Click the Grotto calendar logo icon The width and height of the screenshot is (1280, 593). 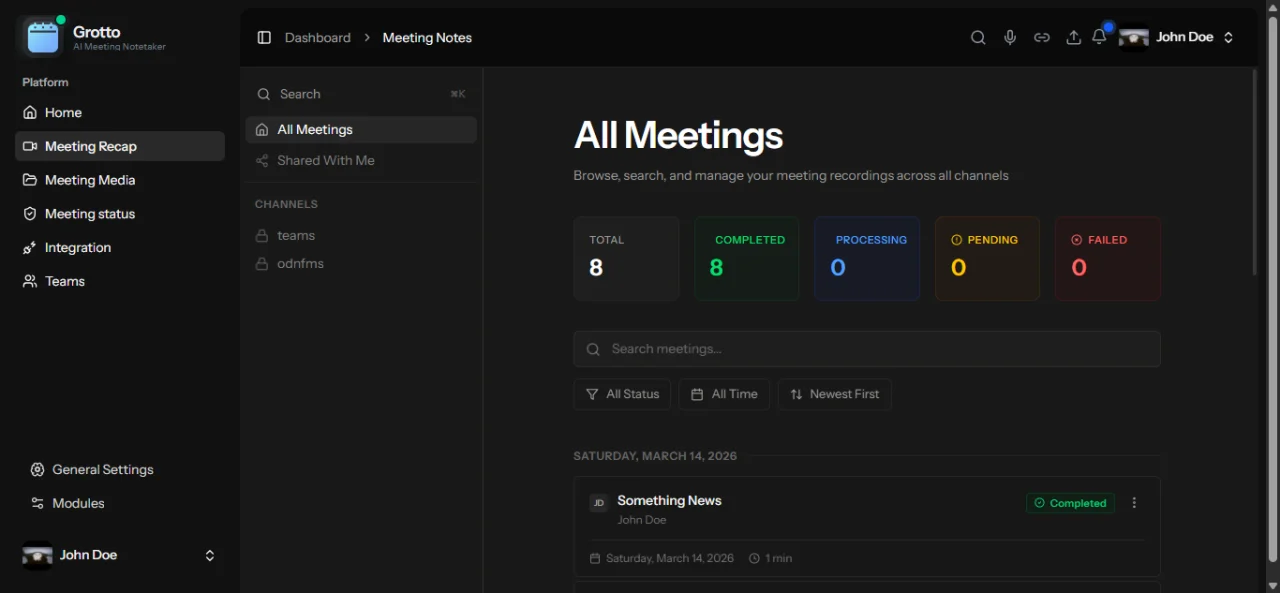tap(43, 37)
